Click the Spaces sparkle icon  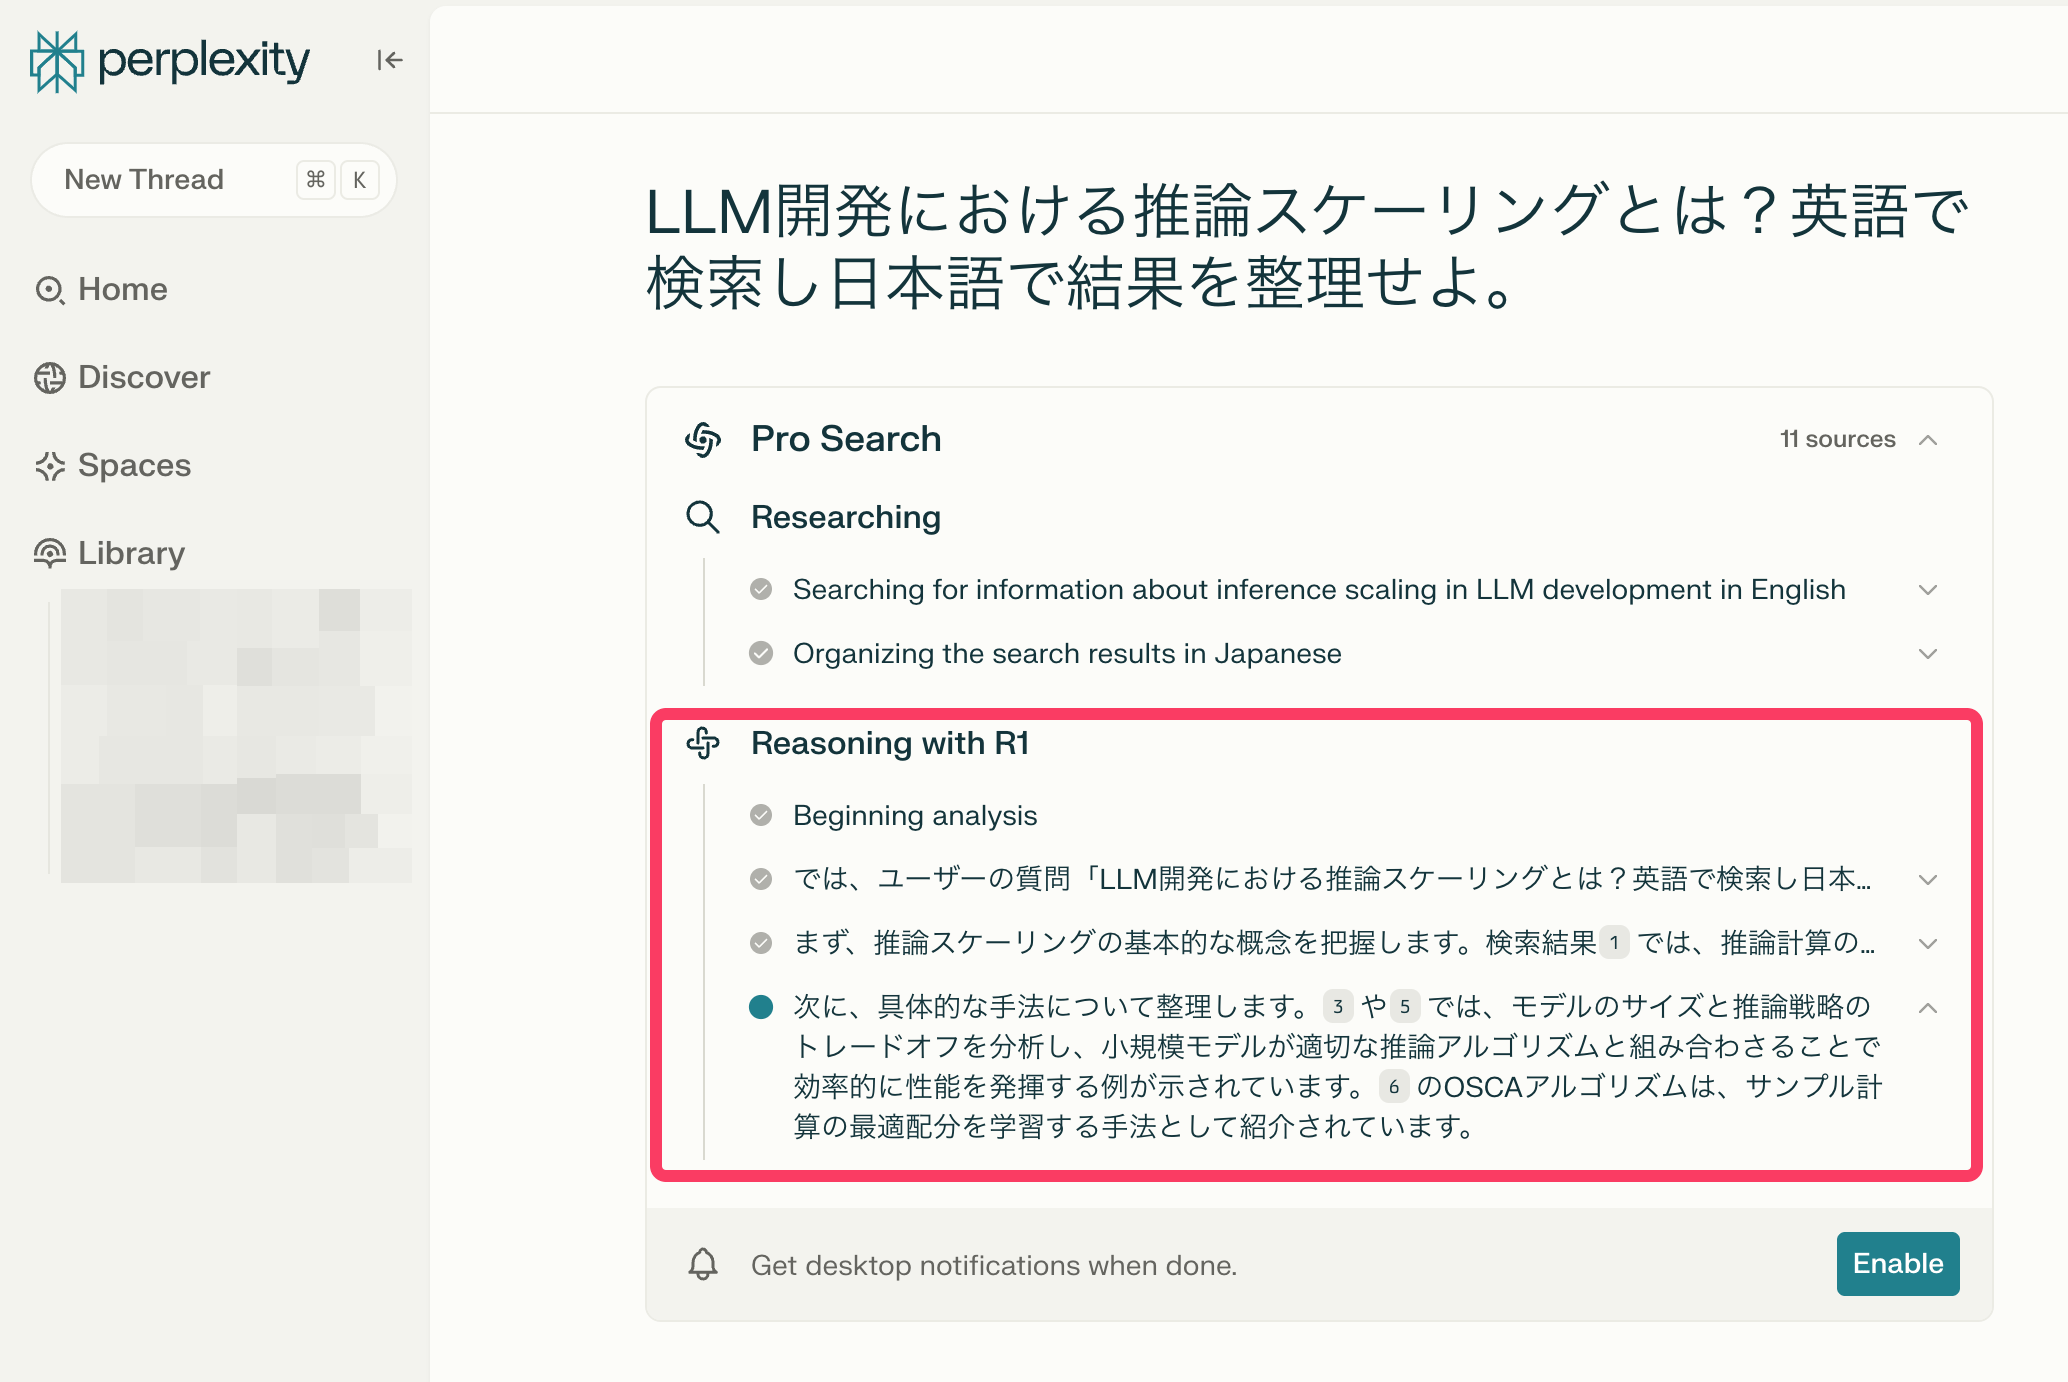tap(50, 466)
